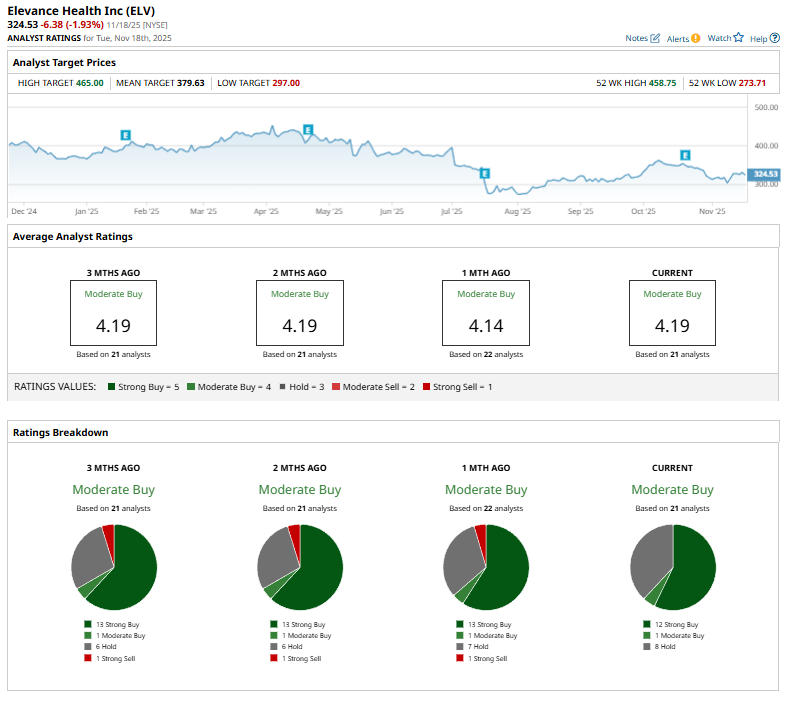Open the Help question mark icon
Image resolution: width=786 pixels, height=701 pixels.
coord(774,38)
